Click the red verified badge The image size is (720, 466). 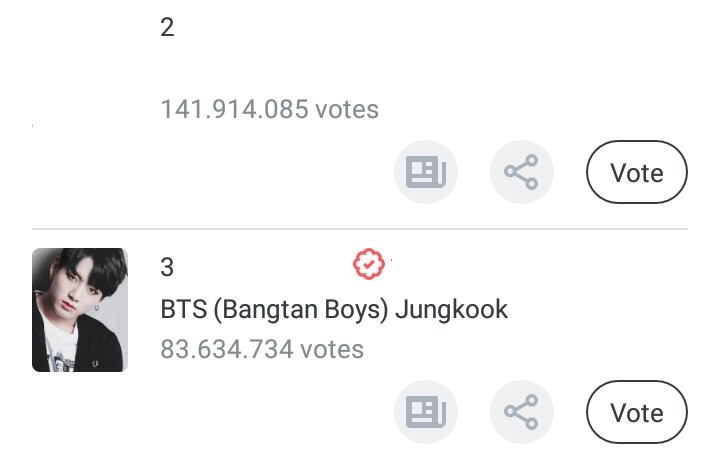click(x=369, y=265)
